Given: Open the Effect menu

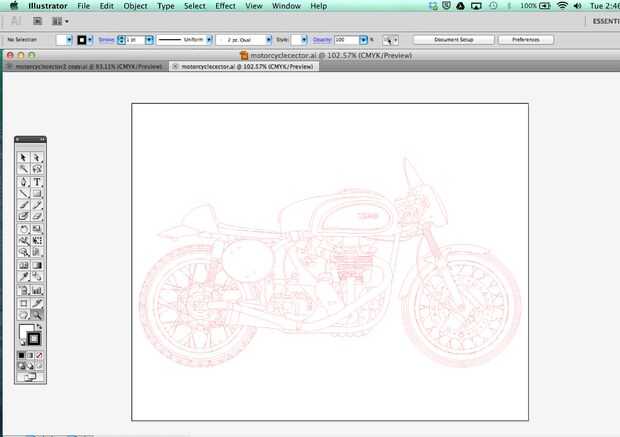Looking at the screenshot, I should click(225, 6).
